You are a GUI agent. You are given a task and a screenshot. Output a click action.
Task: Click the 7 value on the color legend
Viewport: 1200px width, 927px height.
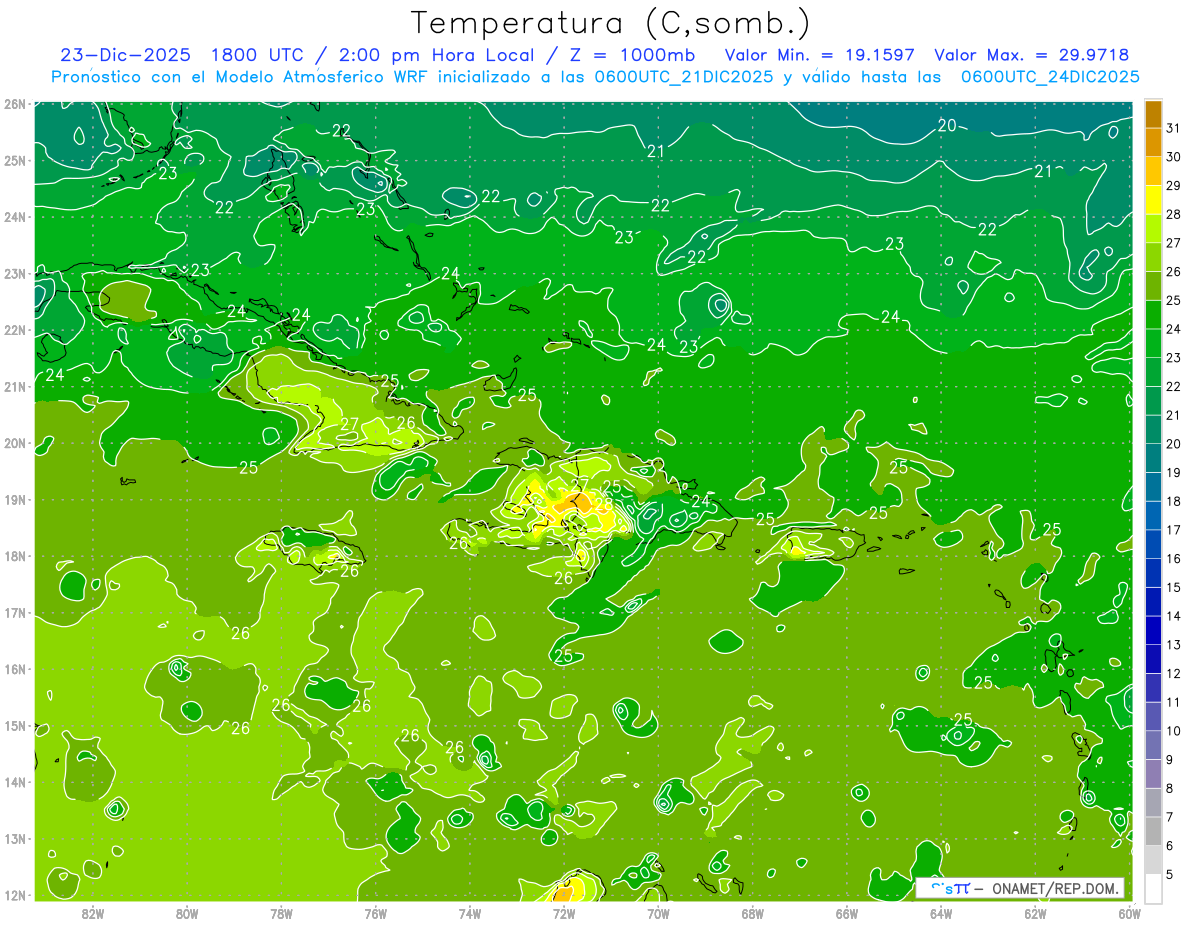click(1170, 817)
